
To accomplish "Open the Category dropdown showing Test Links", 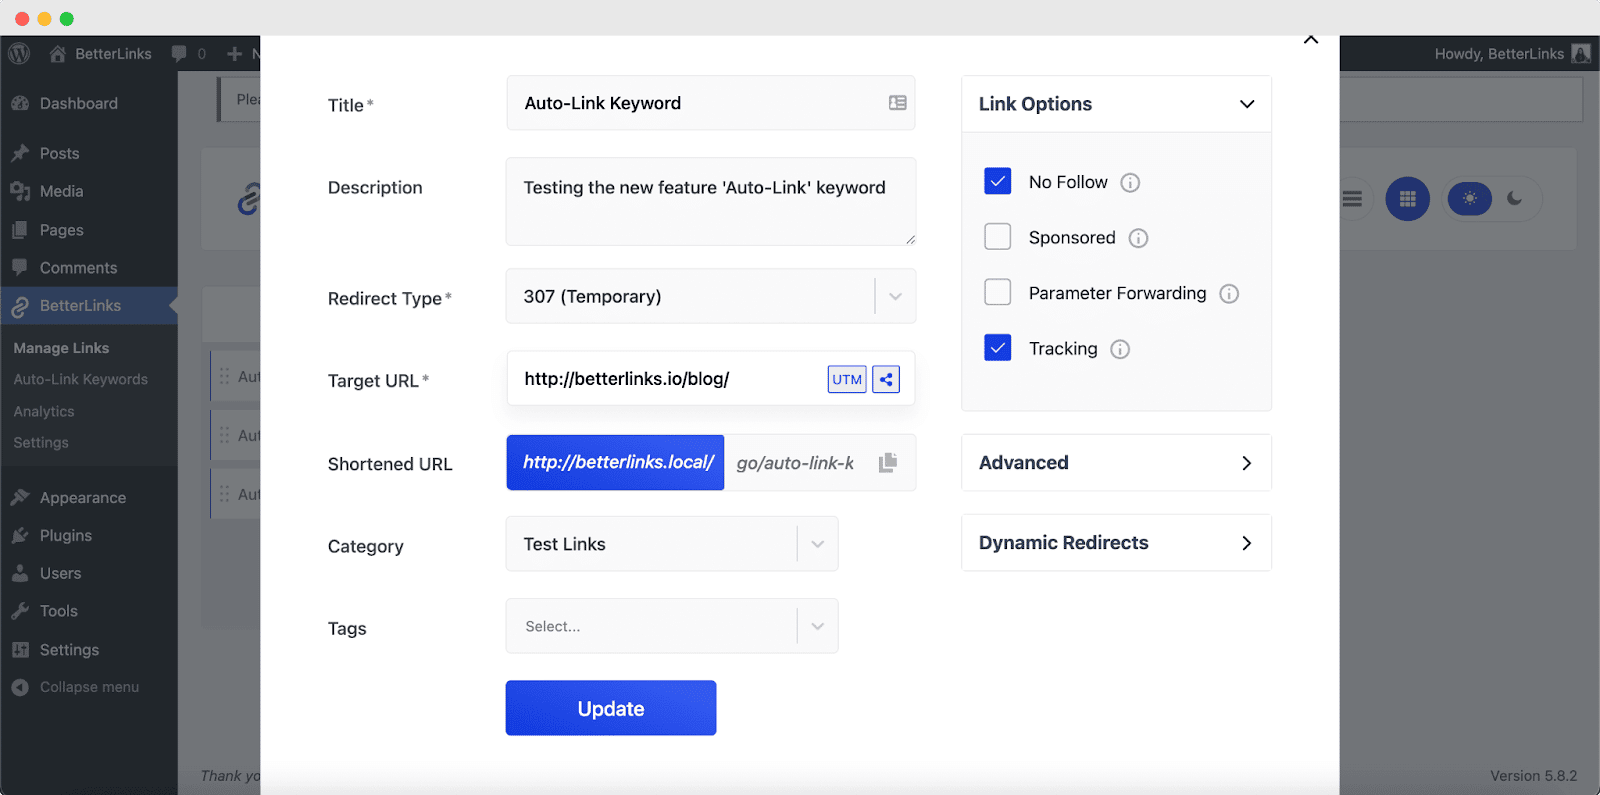I will click(x=672, y=544).
